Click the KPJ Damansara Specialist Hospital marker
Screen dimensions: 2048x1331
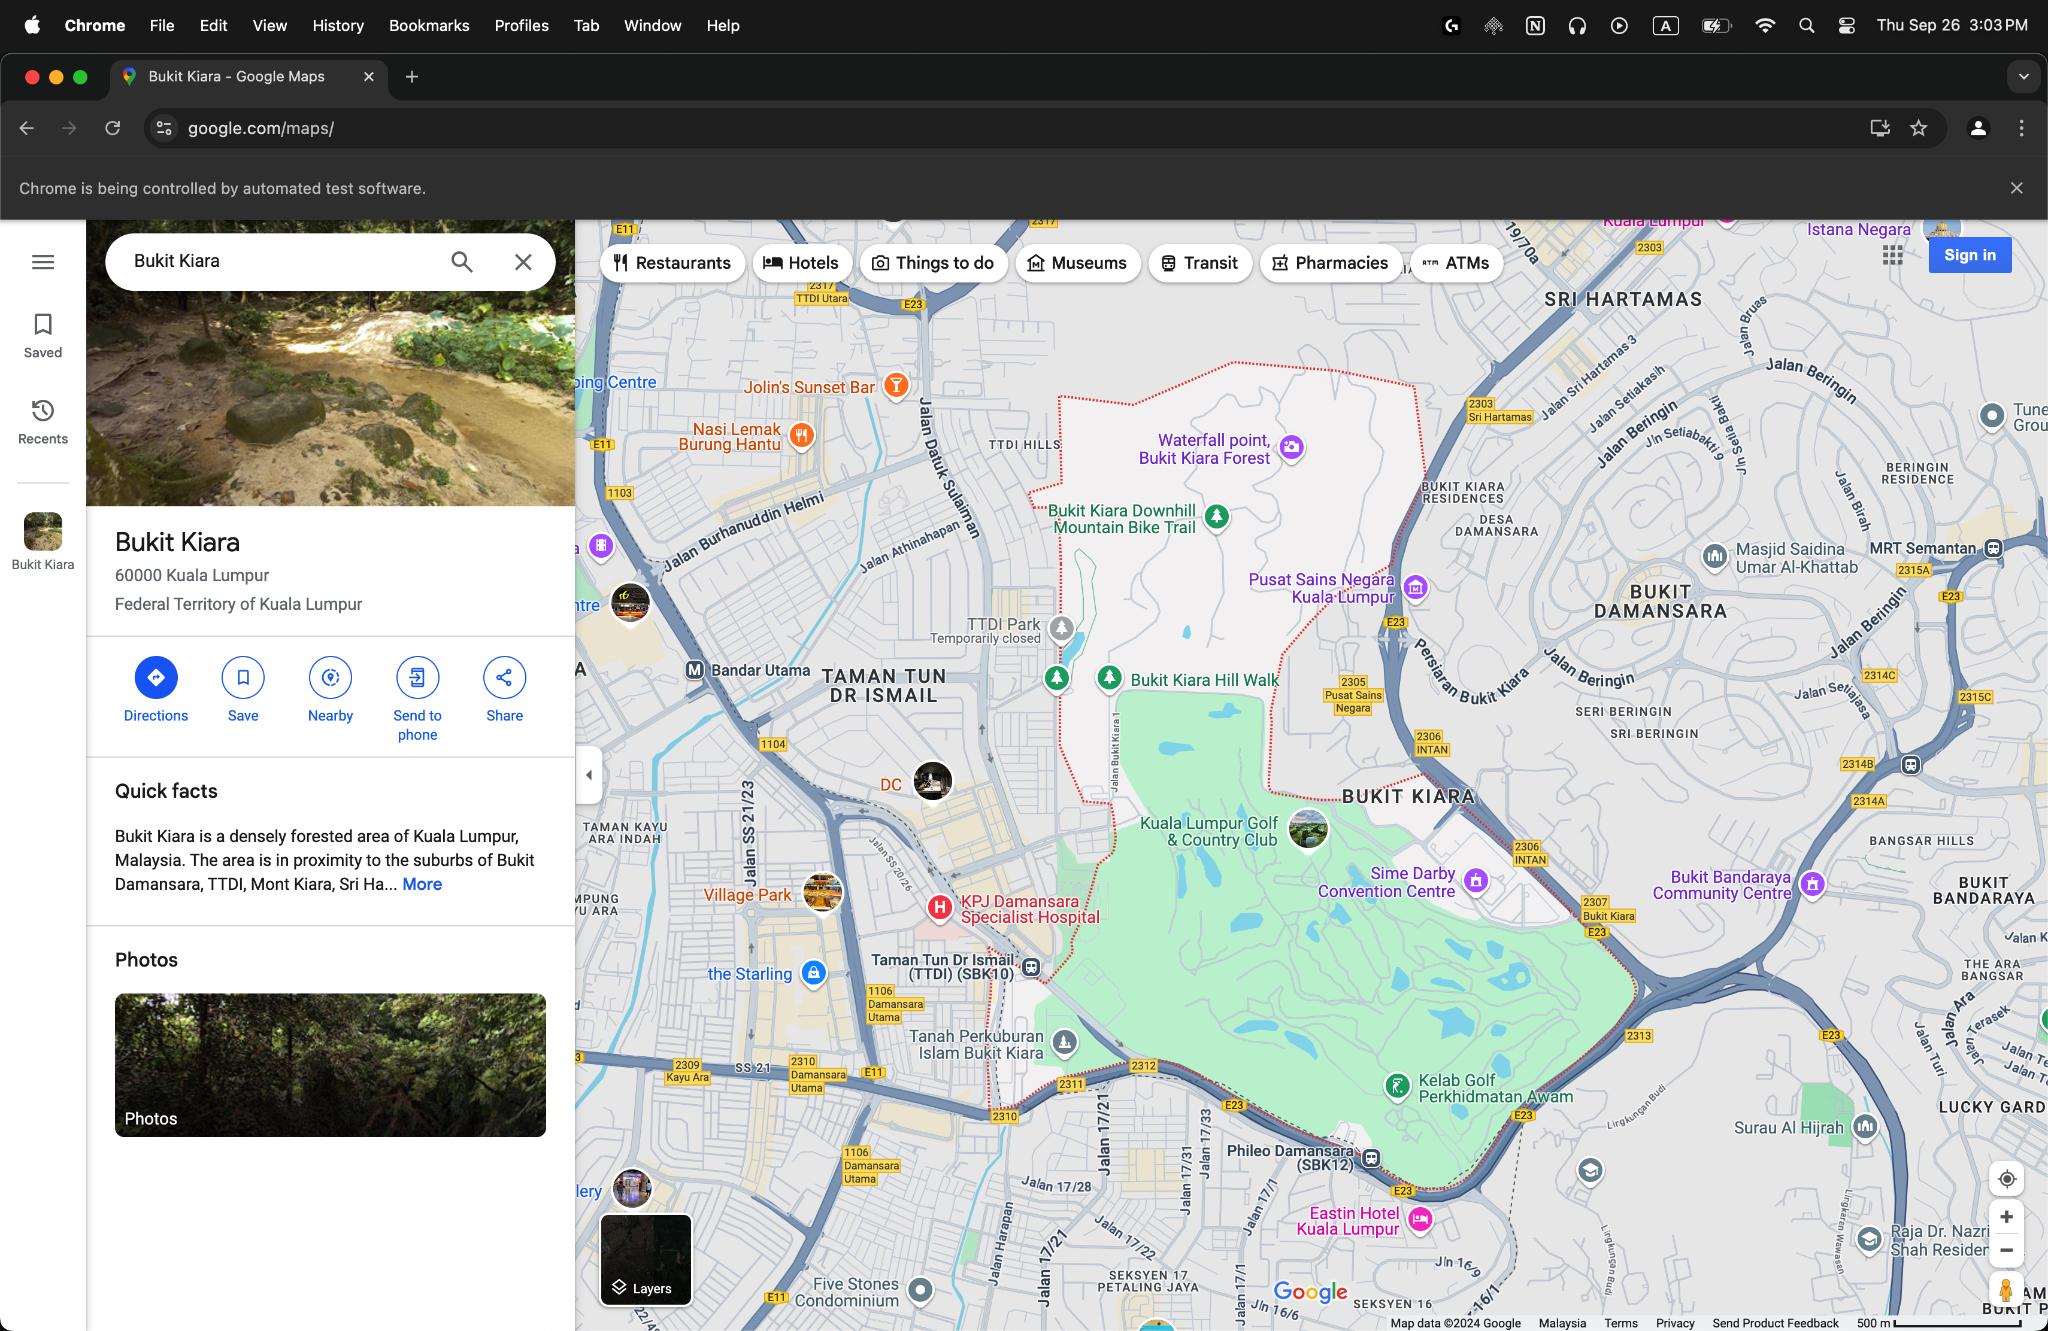939,907
